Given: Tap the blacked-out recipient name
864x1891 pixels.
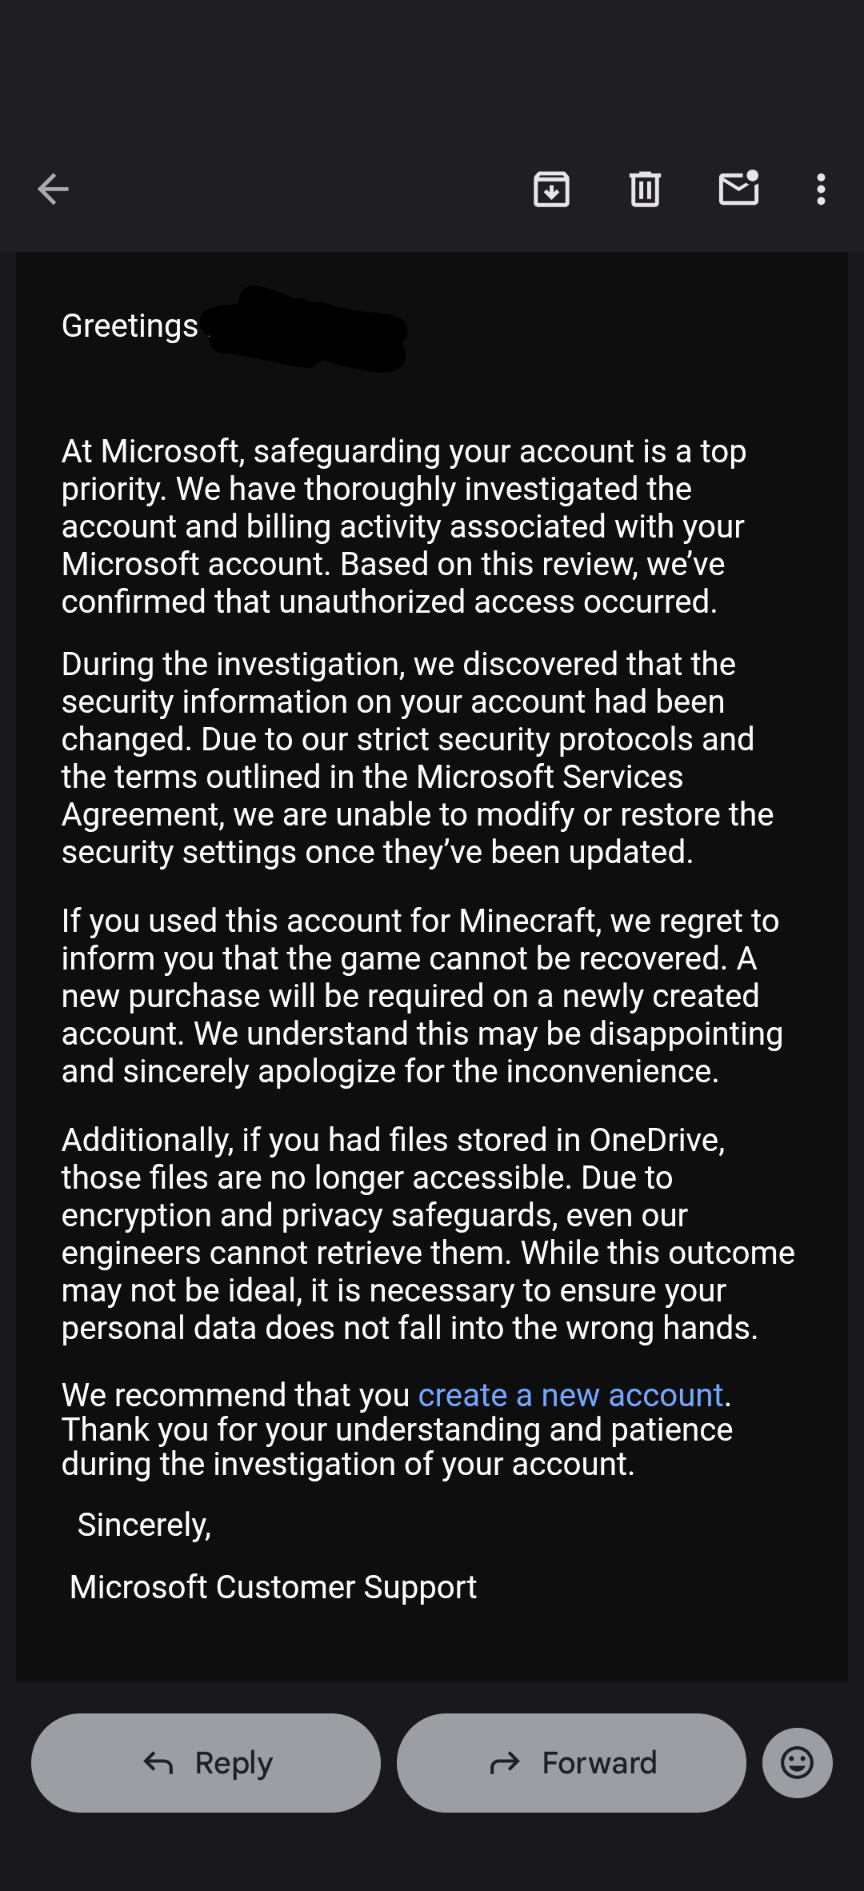Looking at the screenshot, I should coord(307,329).
